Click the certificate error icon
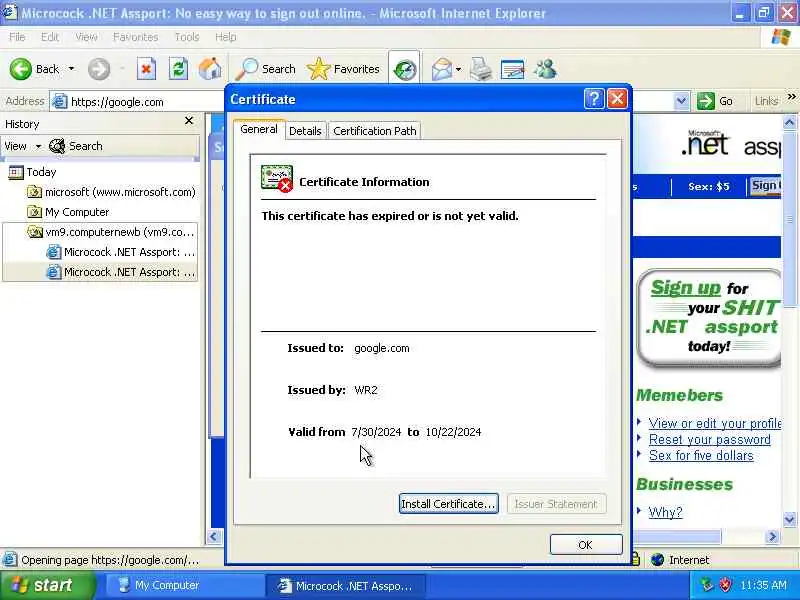 tap(277, 179)
